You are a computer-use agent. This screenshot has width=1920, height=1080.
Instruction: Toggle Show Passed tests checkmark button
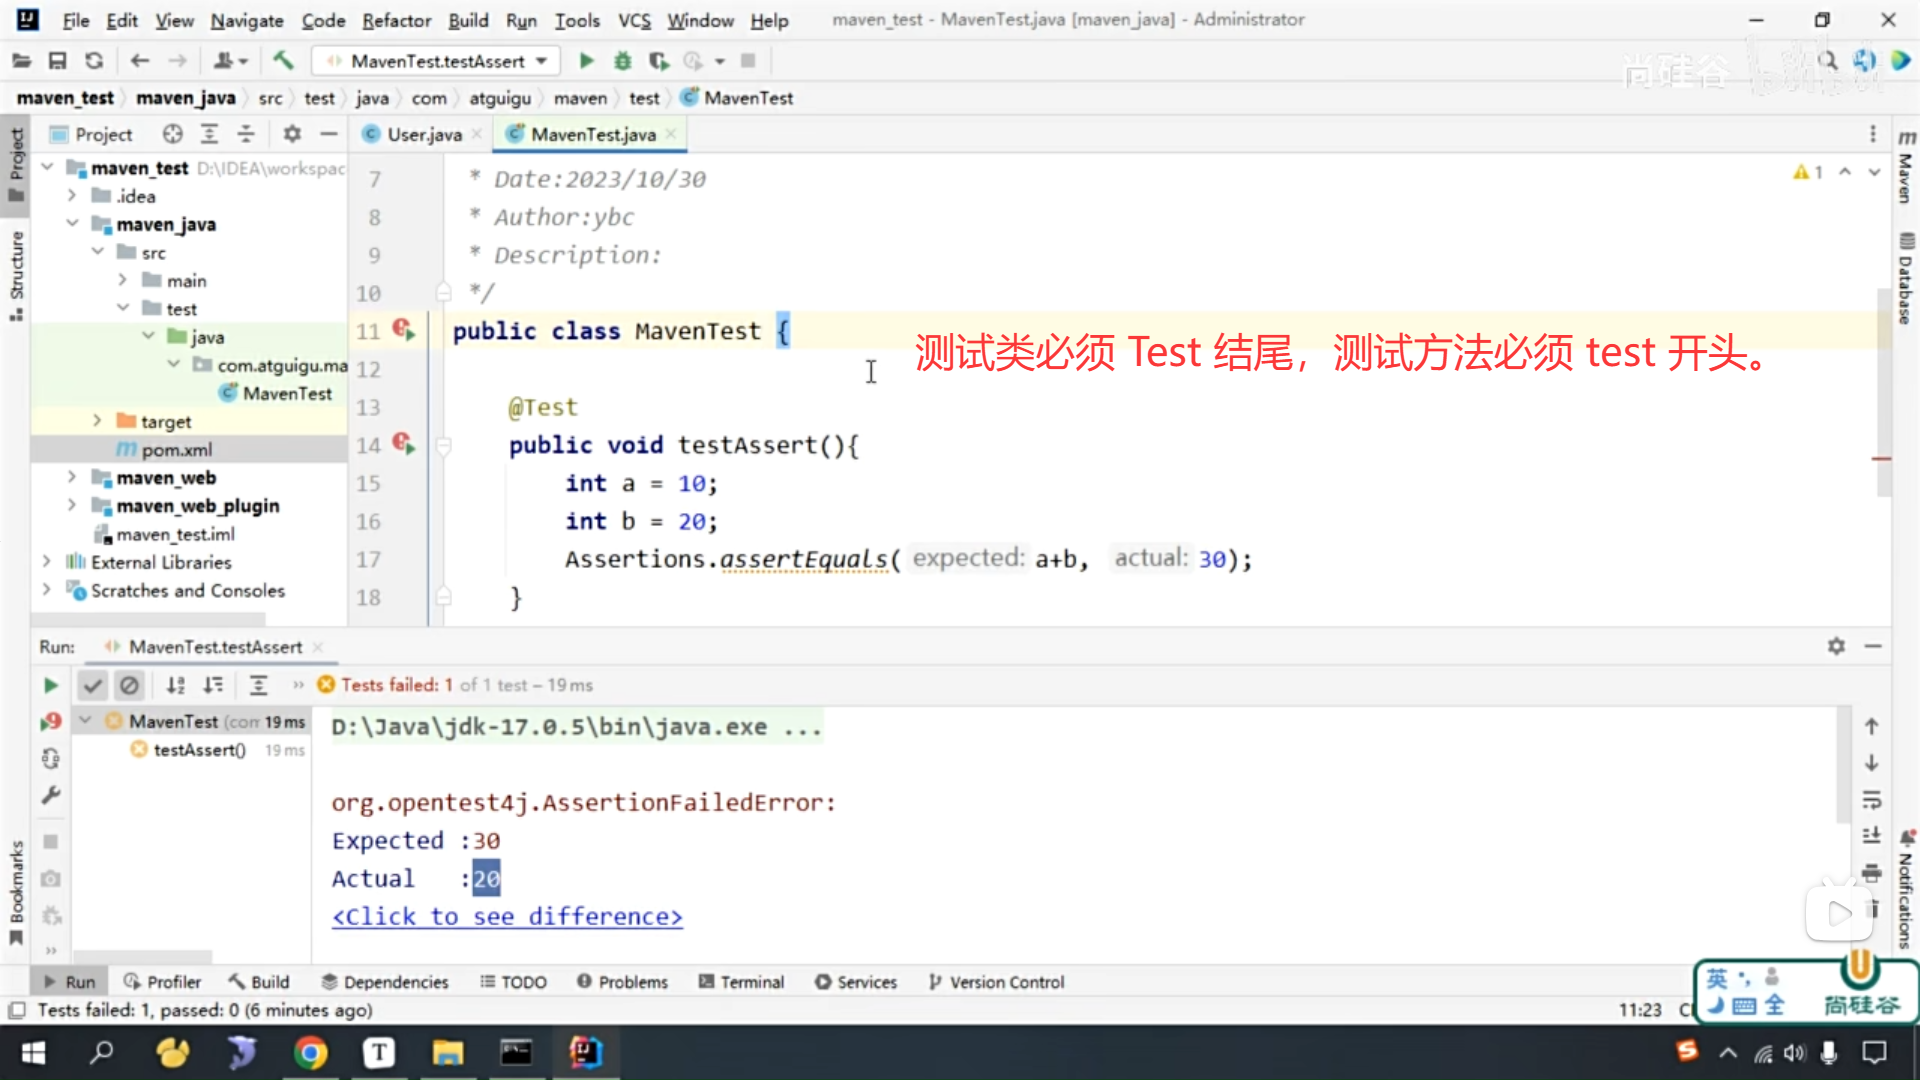(x=92, y=685)
